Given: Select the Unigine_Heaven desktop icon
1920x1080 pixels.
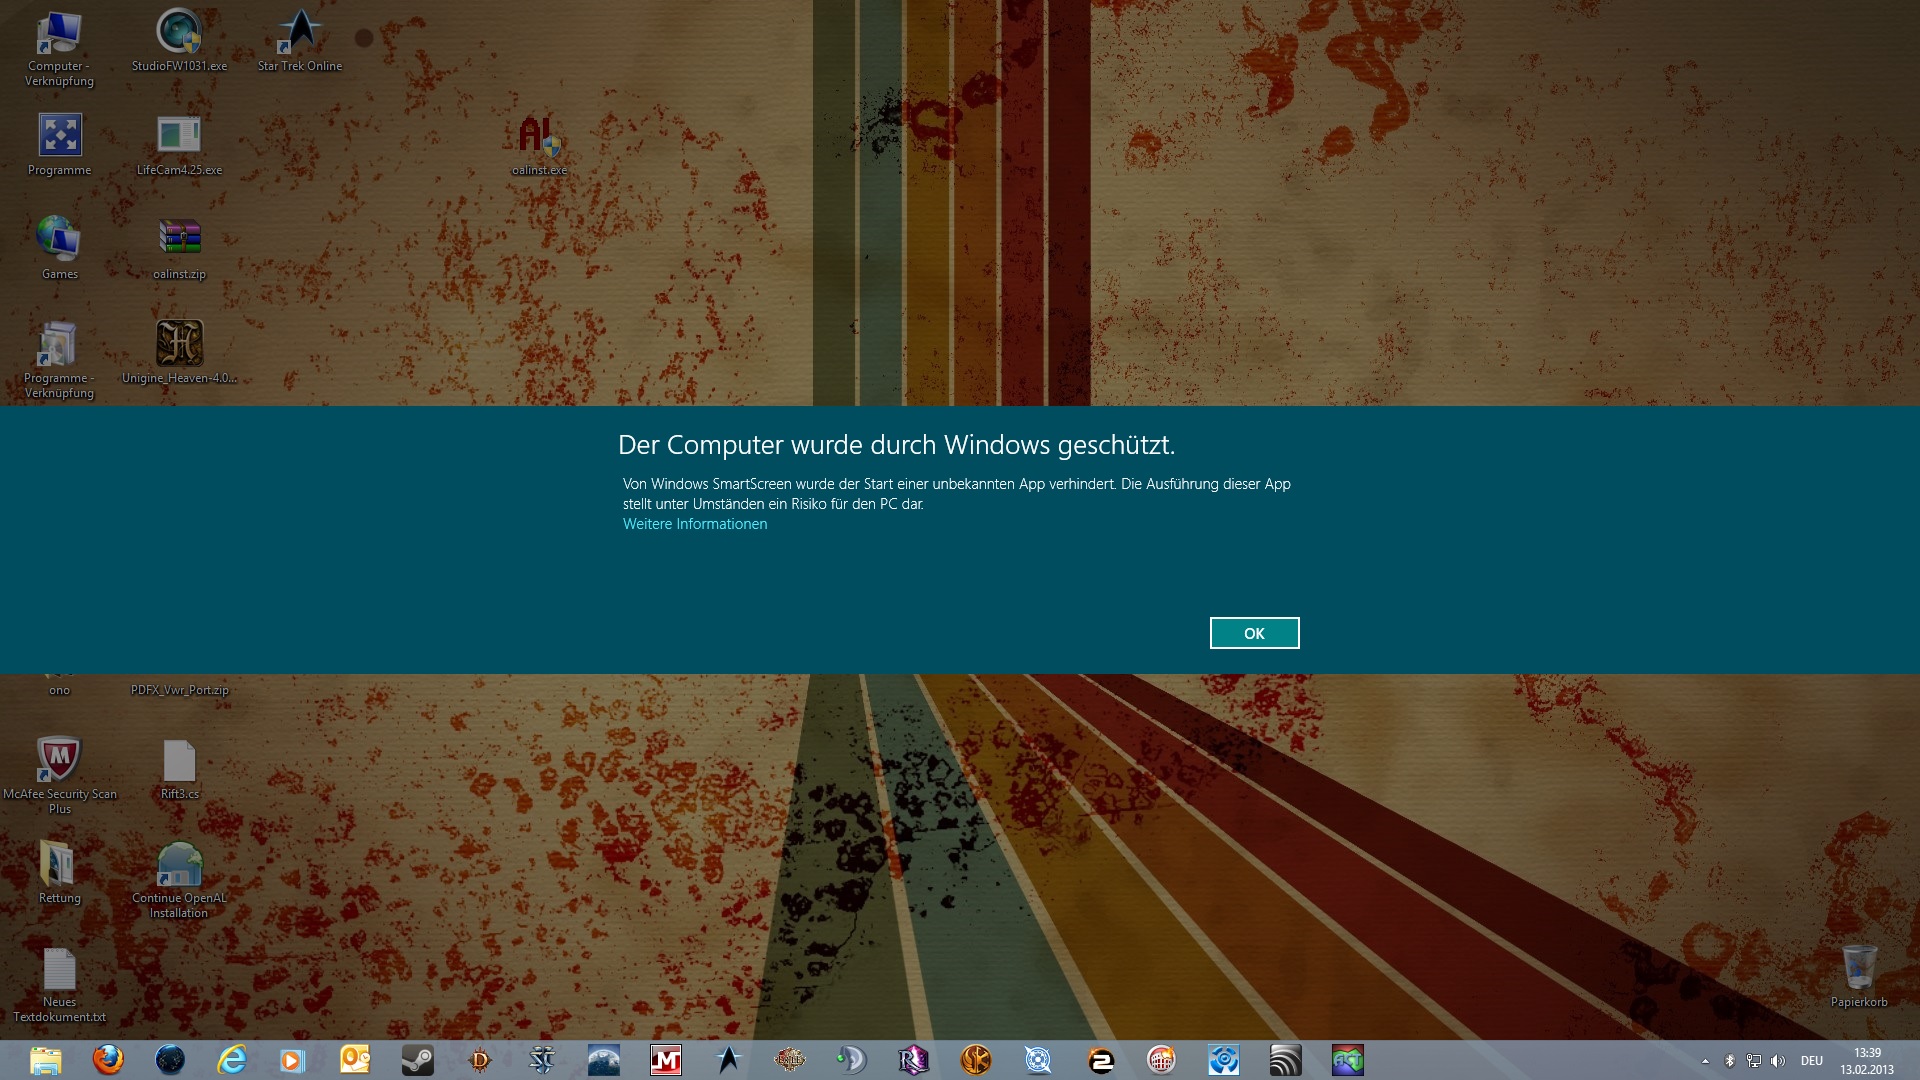Looking at the screenshot, I should 179,350.
